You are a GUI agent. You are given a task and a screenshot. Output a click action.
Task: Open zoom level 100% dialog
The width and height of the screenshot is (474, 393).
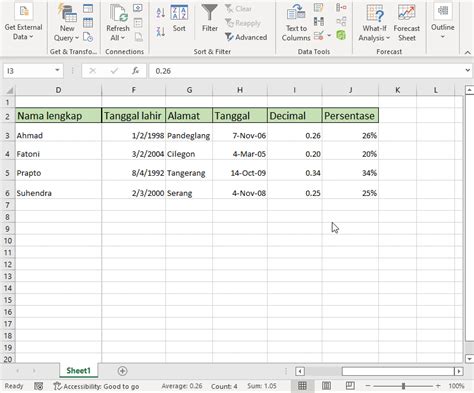pos(456,386)
